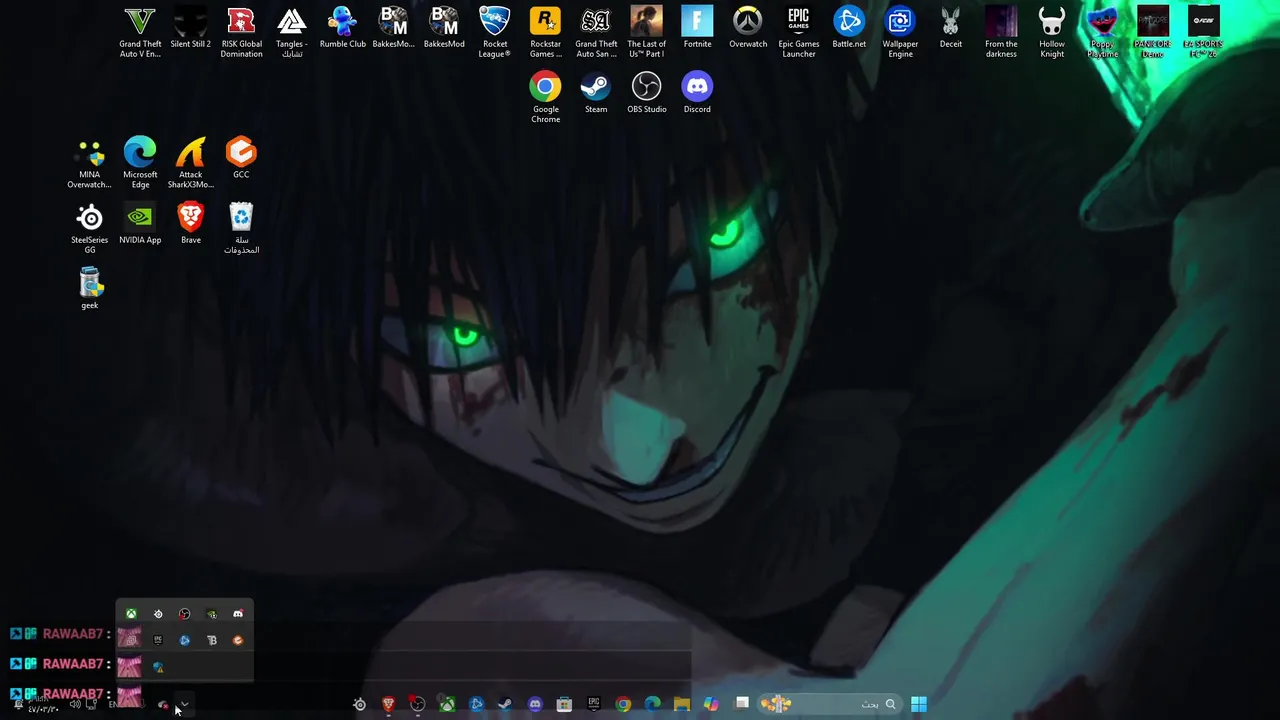Collapse hidden tray icons chevron
This screenshot has height=720, width=1280.
tap(184, 704)
